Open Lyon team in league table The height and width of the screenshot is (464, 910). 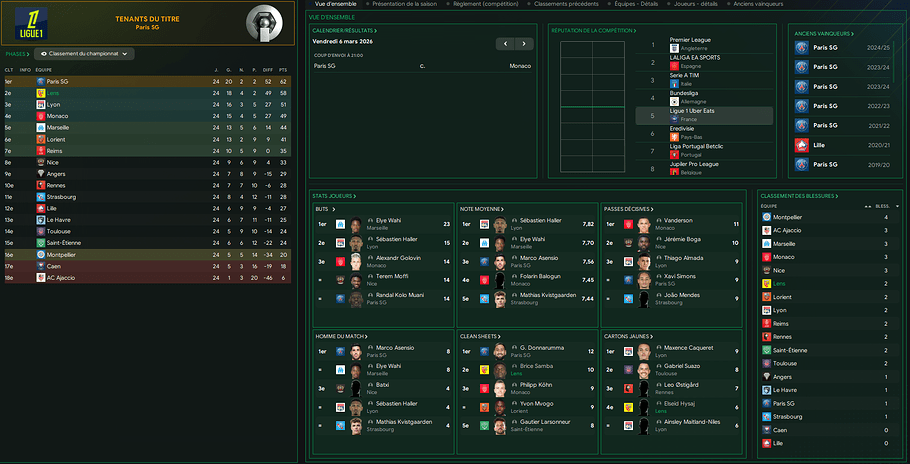click(53, 105)
